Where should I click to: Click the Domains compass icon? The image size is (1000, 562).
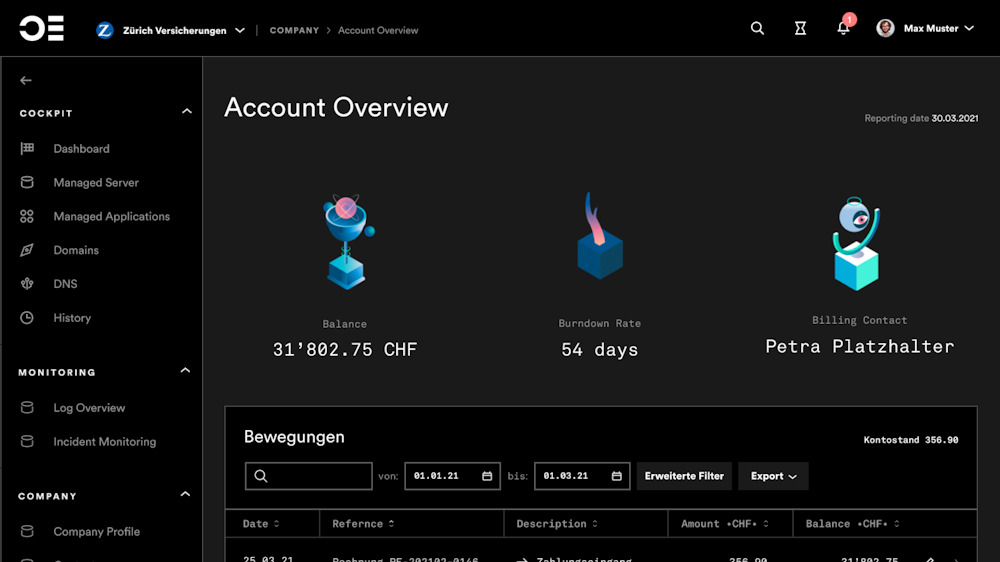pos(27,250)
